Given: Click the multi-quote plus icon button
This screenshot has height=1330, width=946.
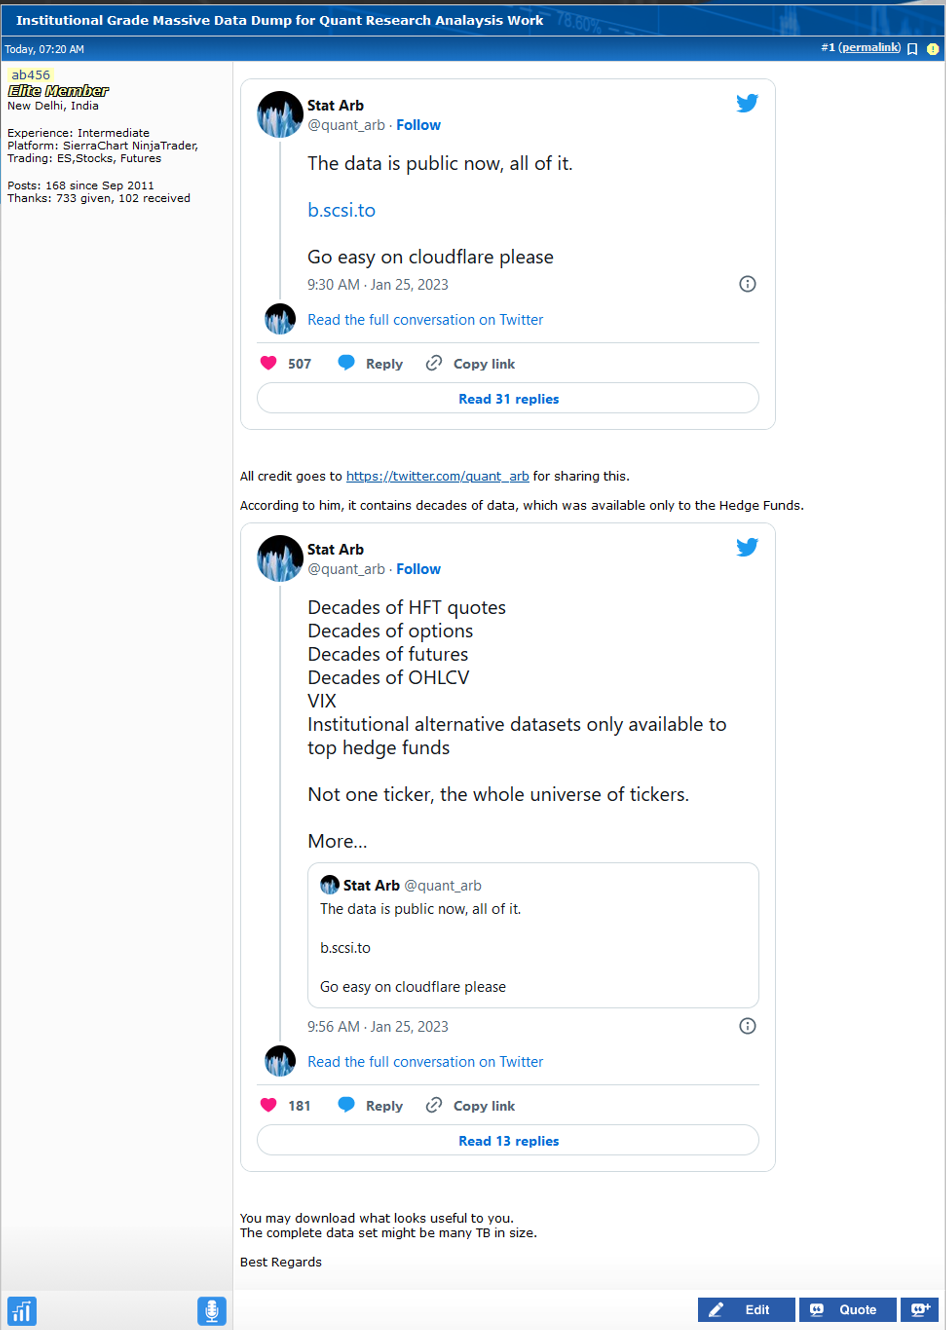Looking at the screenshot, I should click(x=919, y=1310).
